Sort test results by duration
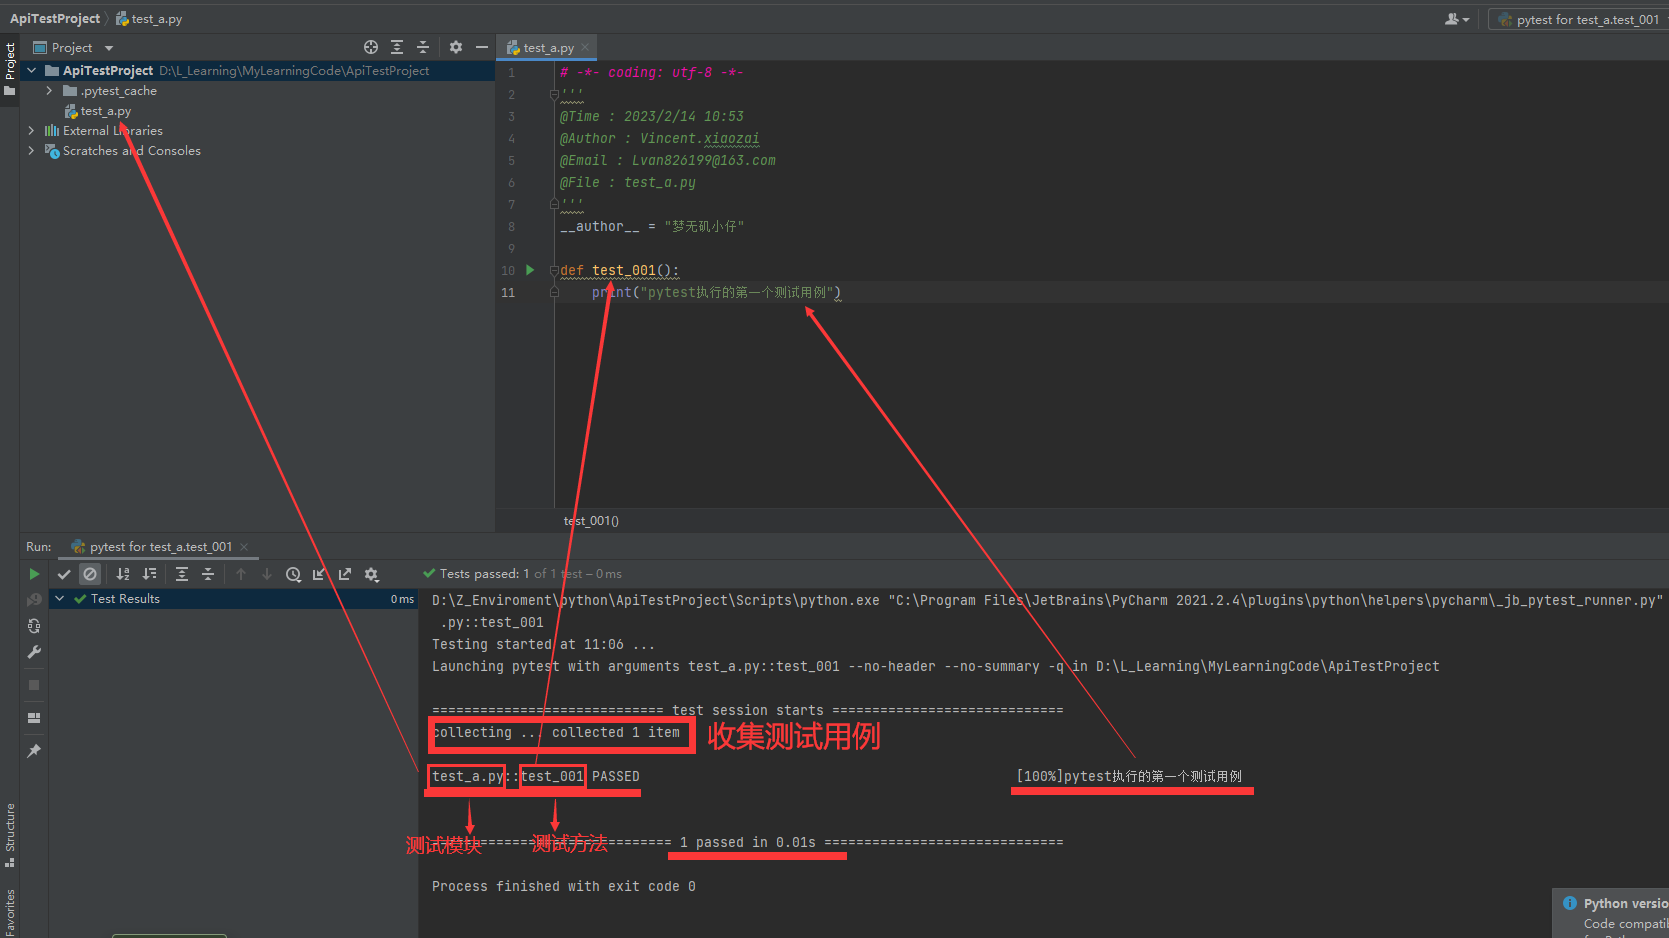The width and height of the screenshot is (1669, 938). tap(149, 574)
